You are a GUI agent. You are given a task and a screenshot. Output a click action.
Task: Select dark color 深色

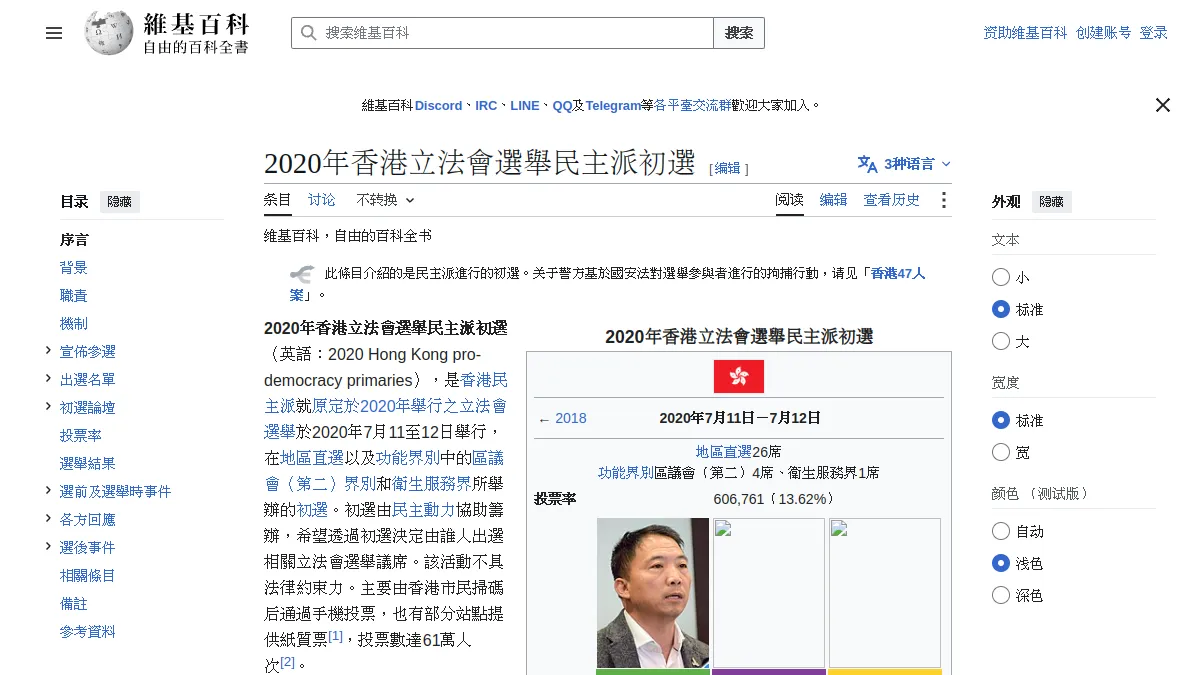click(x=1001, y=595)
